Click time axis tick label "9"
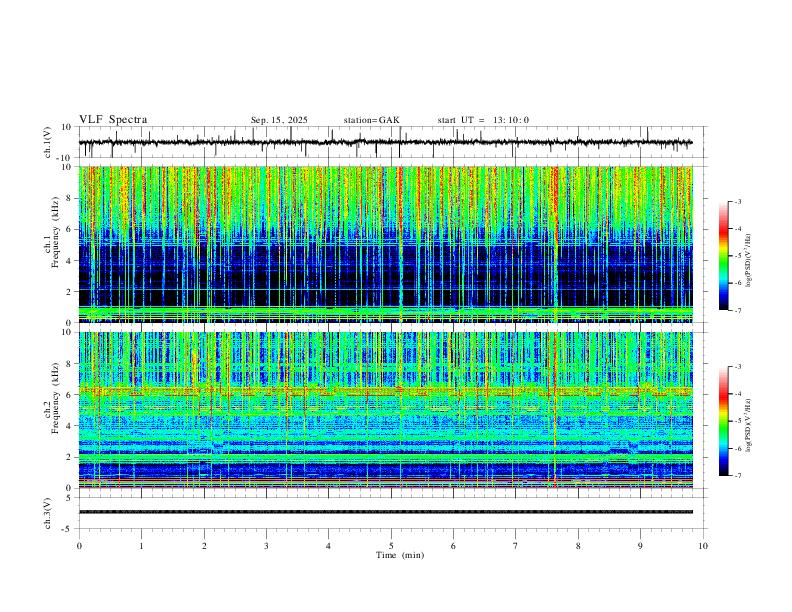The height and width of the screenshot is (612, 792). click(640, 546)
